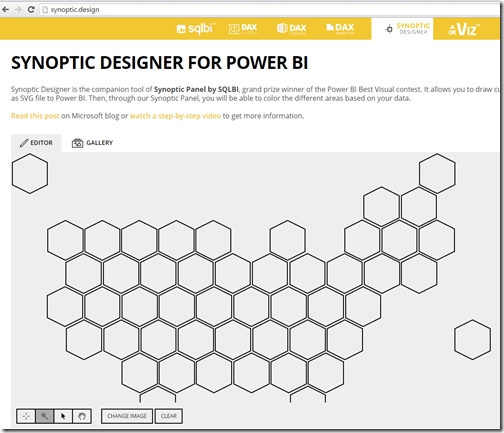Reload the page with the refresh icon

tap(31, 10)
